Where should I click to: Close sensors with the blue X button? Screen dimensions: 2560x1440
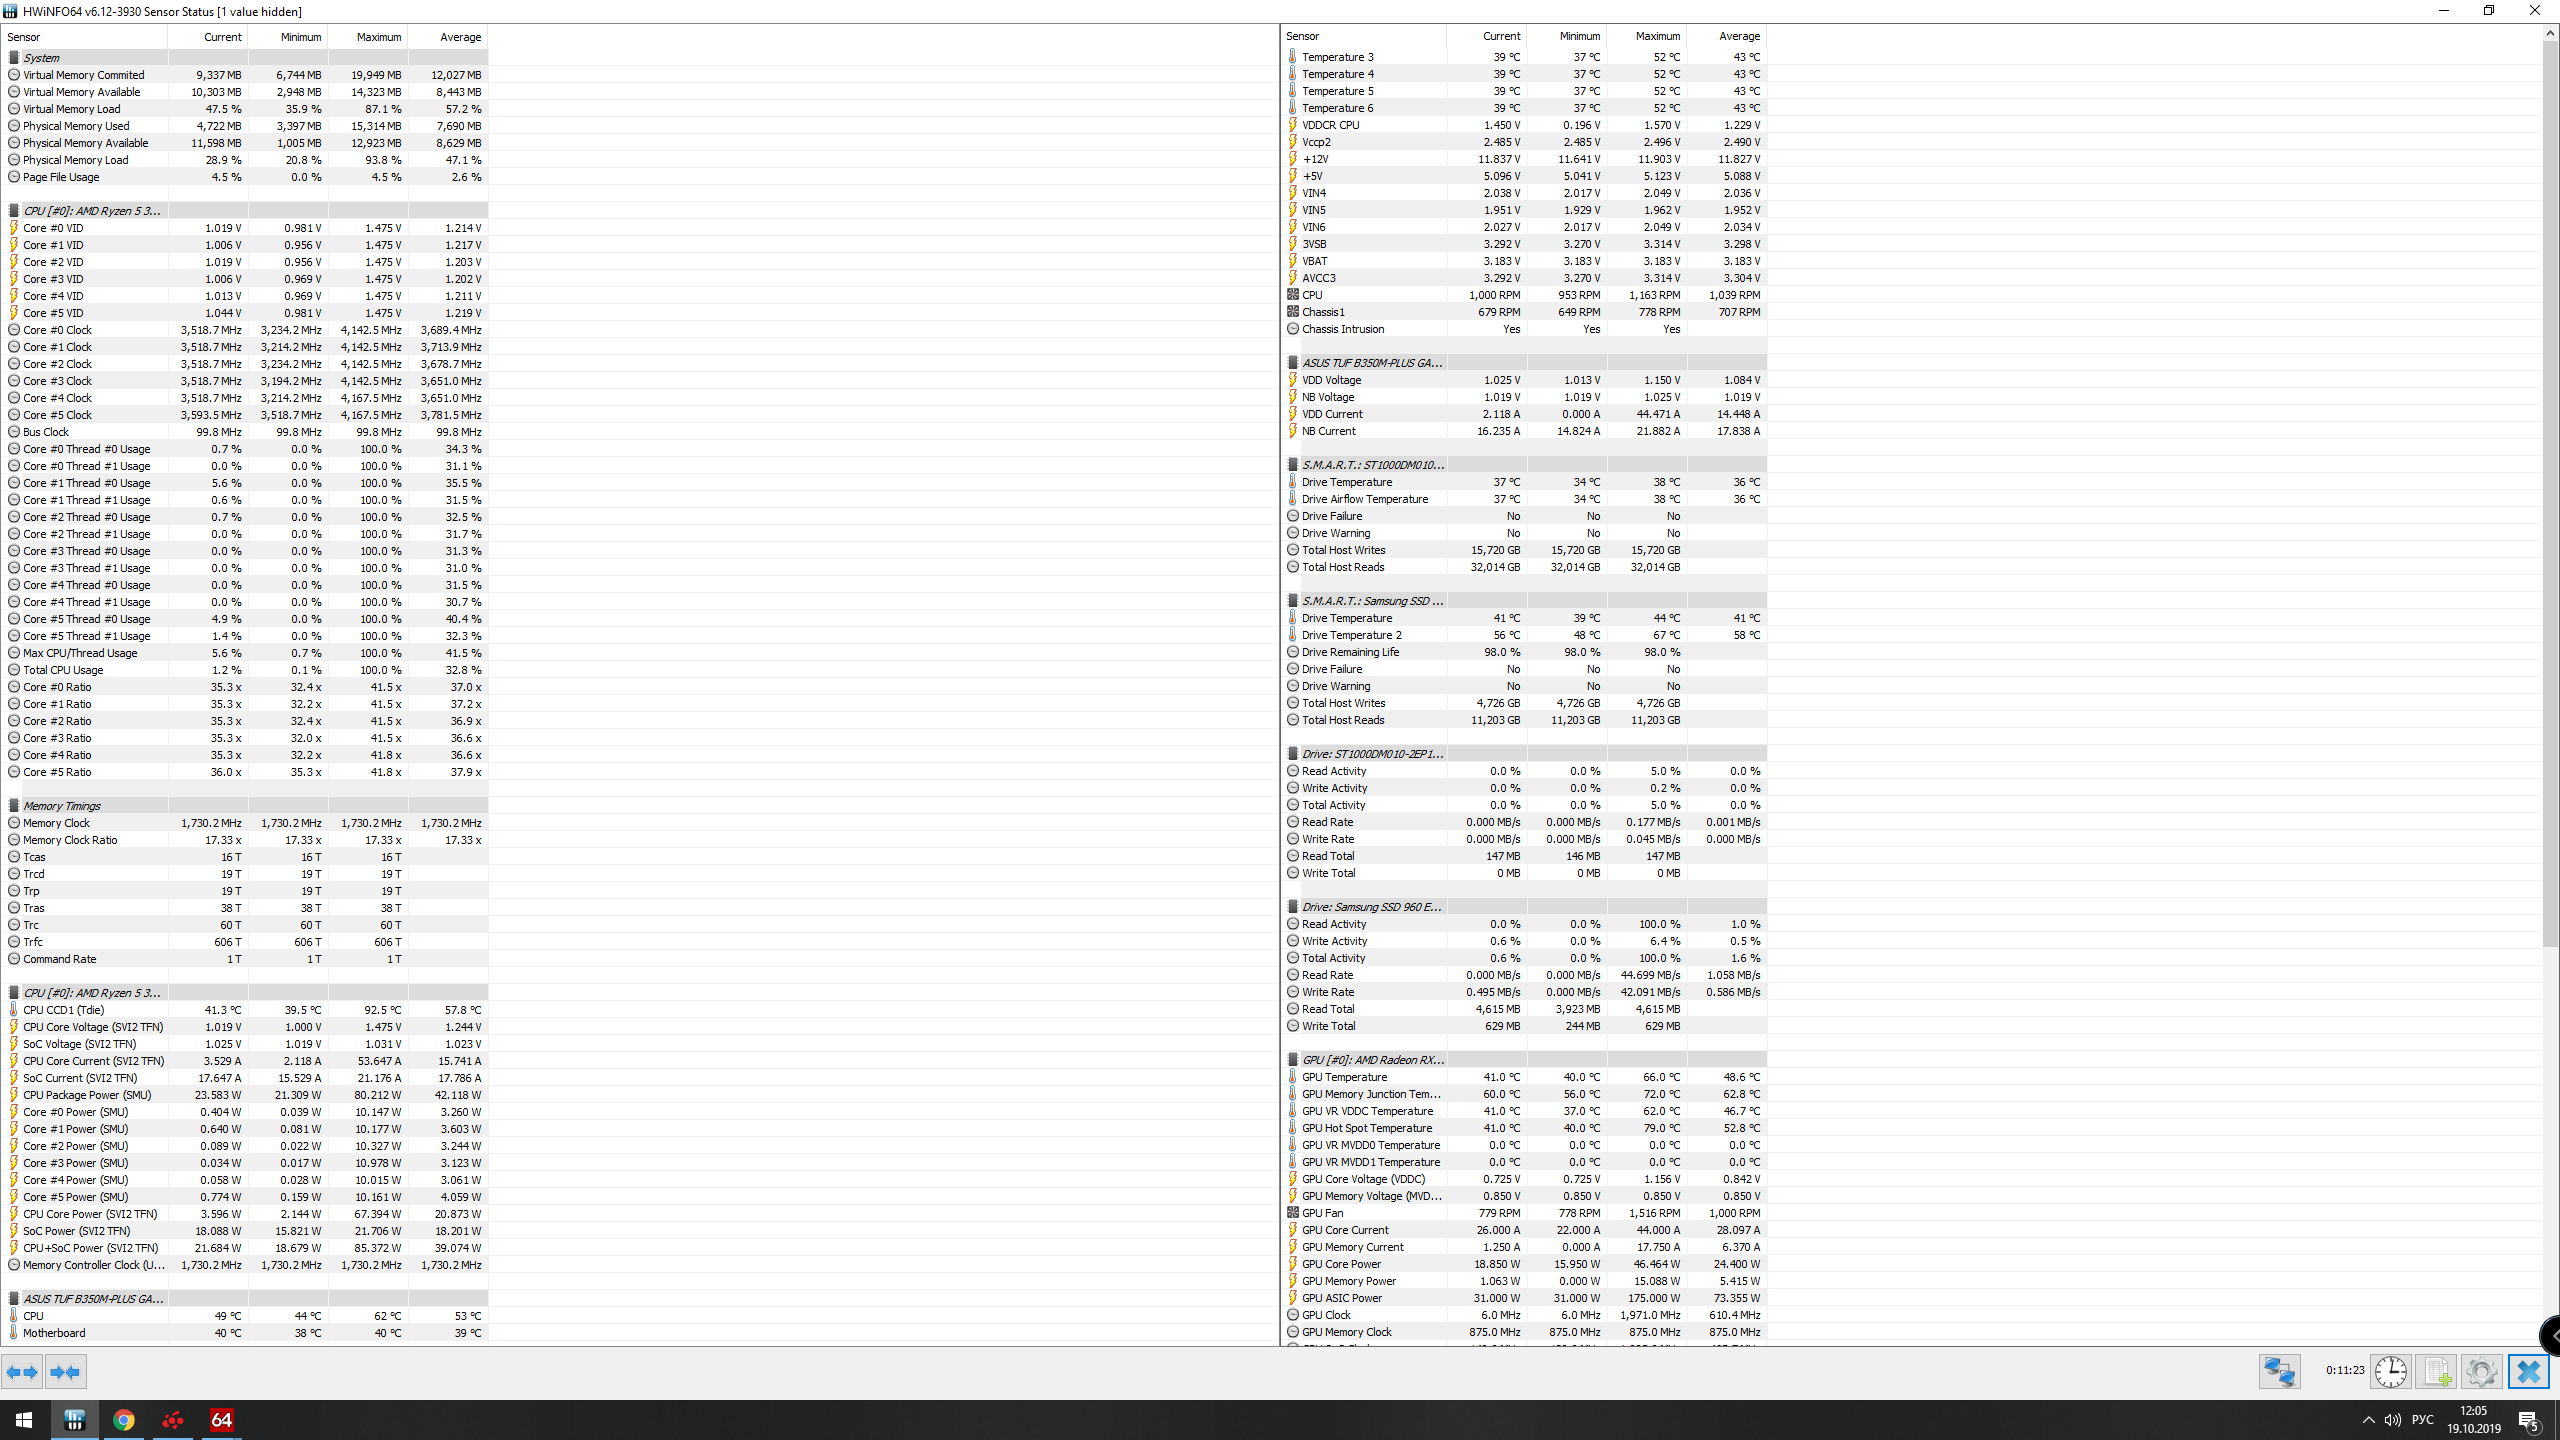click(x=2528, y=1371)
